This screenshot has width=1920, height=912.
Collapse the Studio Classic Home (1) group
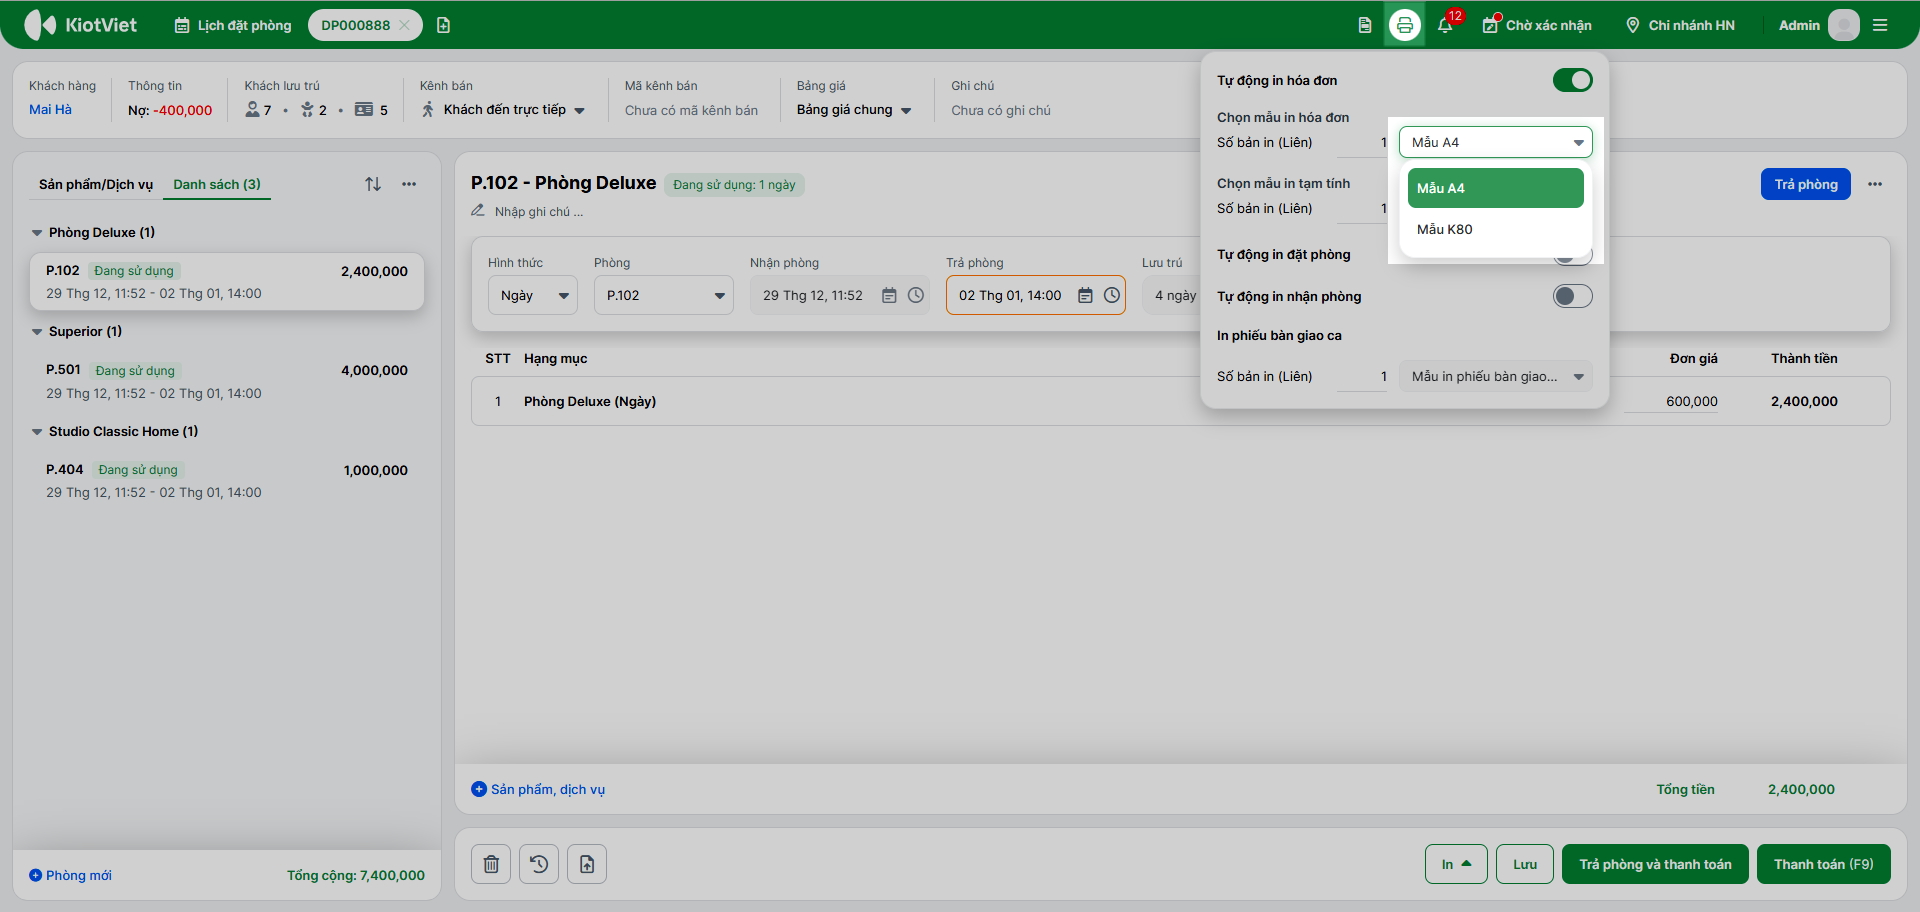click(x=37, y=432)
